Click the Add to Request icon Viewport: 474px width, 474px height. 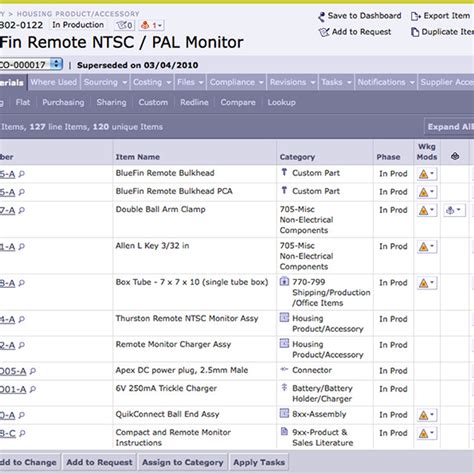coord(324,32)
